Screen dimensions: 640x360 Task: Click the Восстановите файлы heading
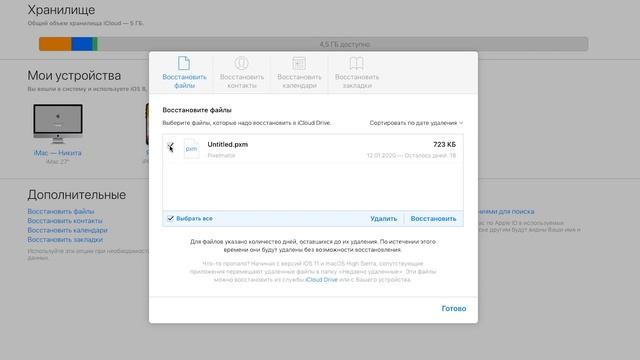(x=197, y=110)
